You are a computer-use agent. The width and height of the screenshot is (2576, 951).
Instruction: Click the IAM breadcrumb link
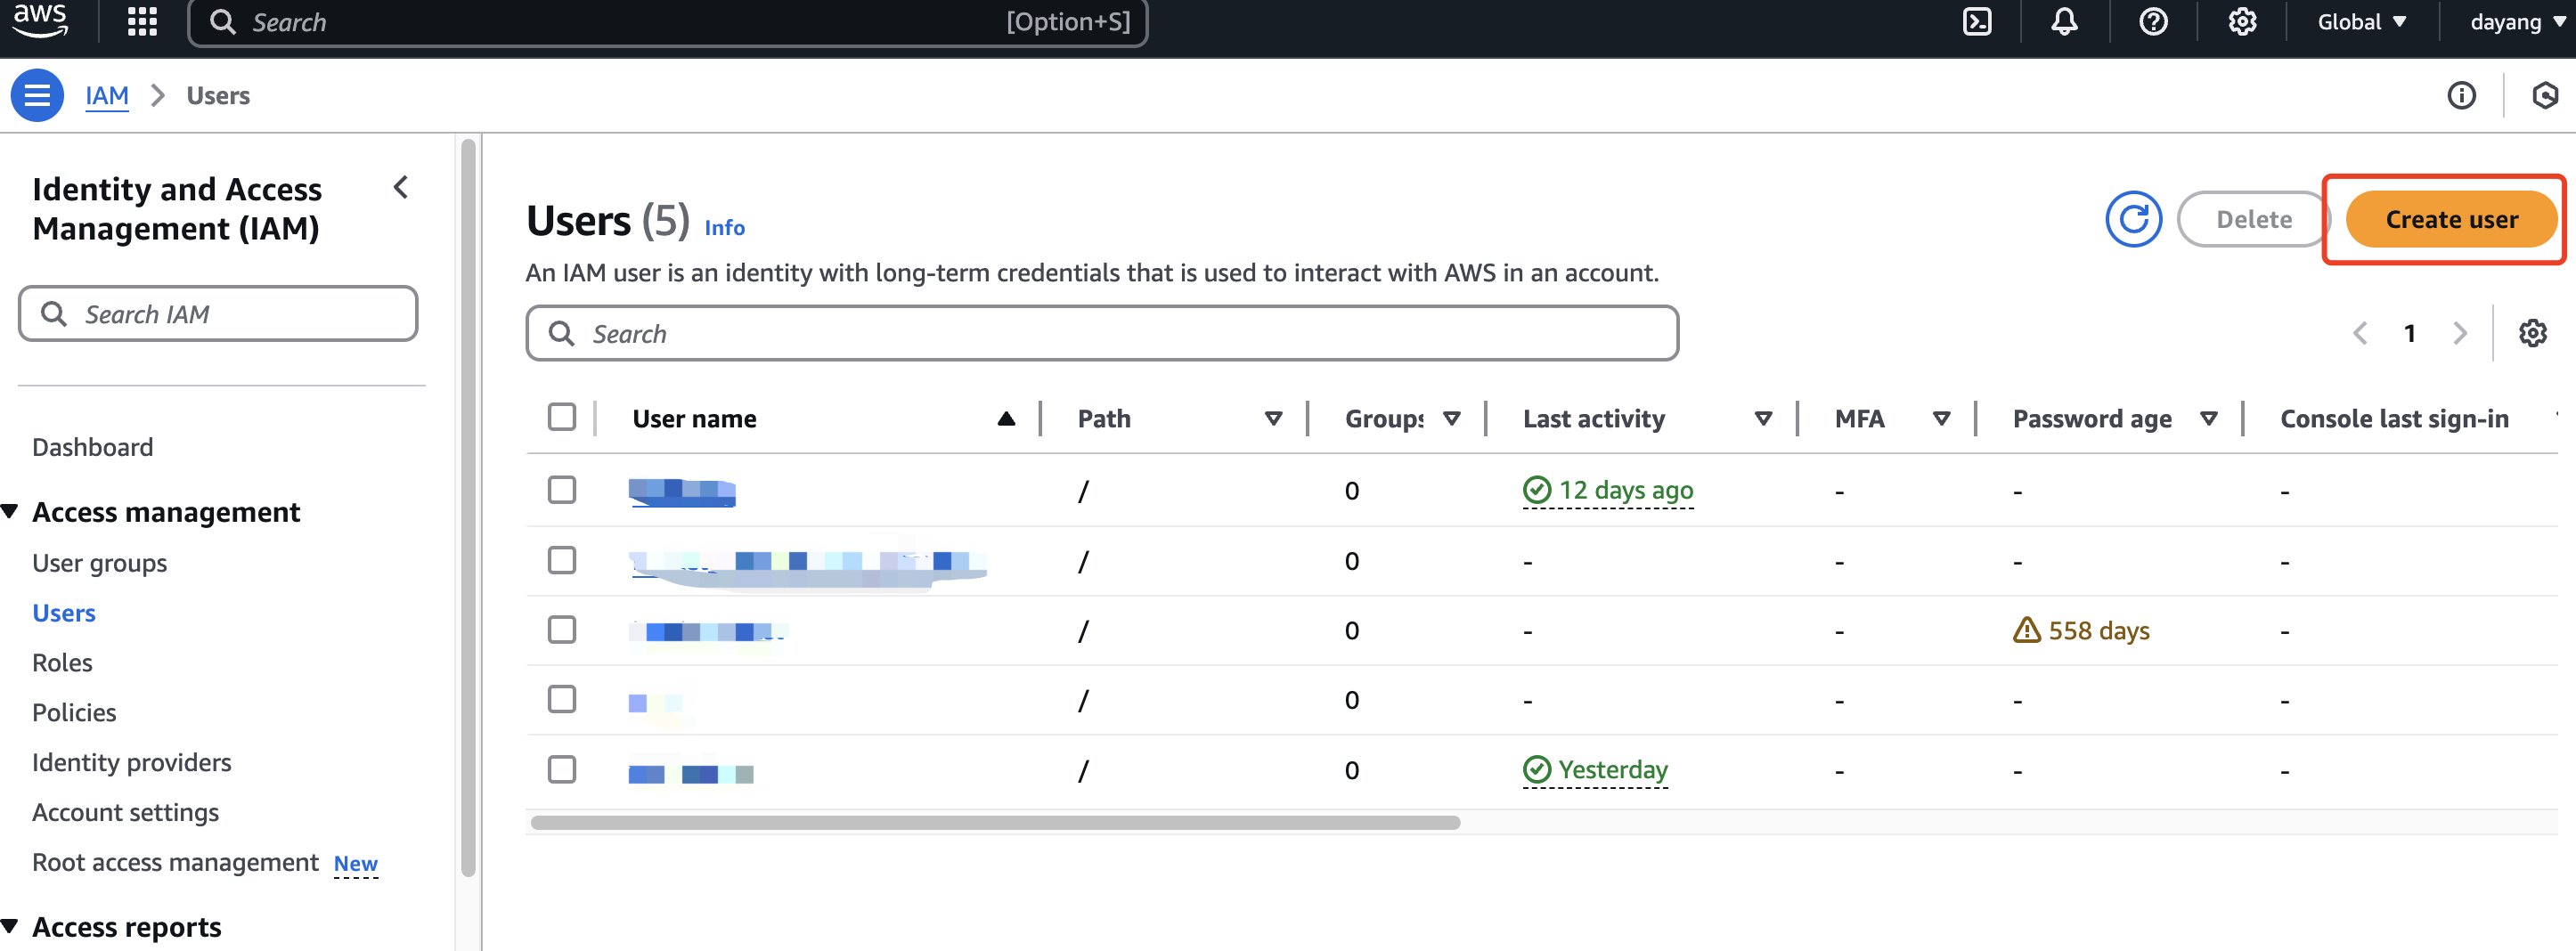point(107,95)
